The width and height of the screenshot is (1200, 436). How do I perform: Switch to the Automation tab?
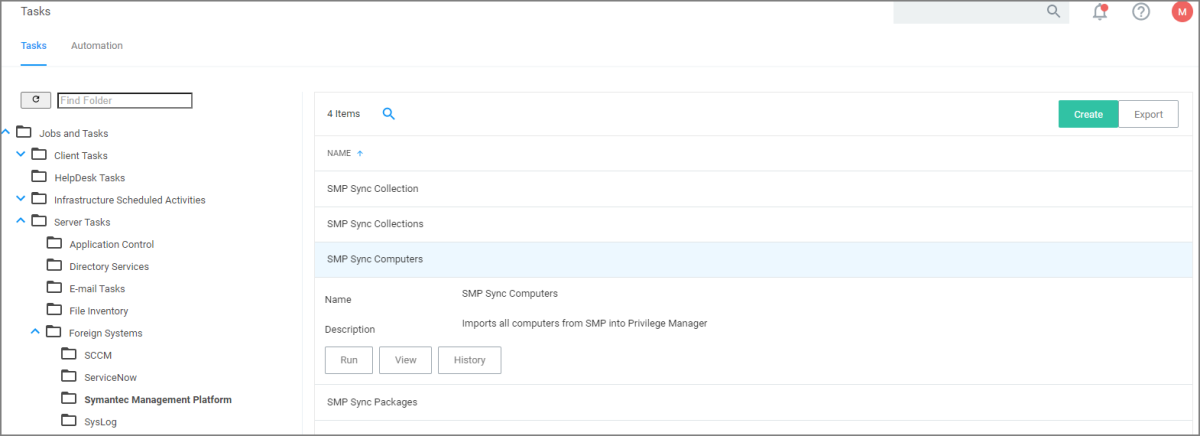(x=97, y=46)
